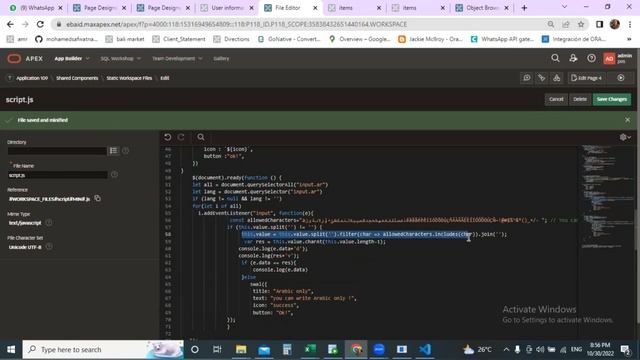Go to Static Workspace Files breadcrumb

(129, 78)
